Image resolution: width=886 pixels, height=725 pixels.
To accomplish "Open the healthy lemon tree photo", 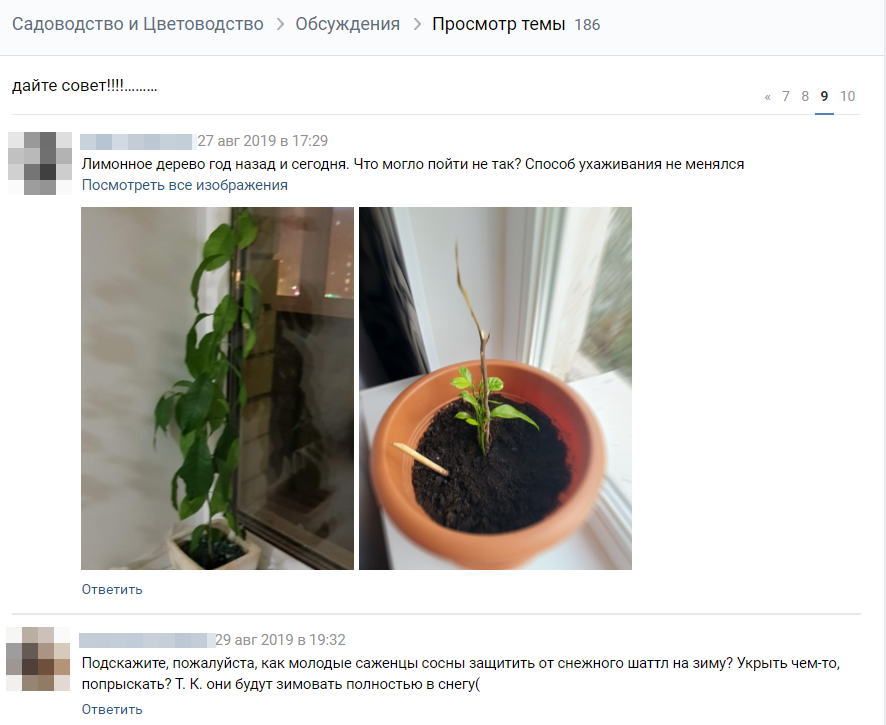I will (x=218, y=388).
